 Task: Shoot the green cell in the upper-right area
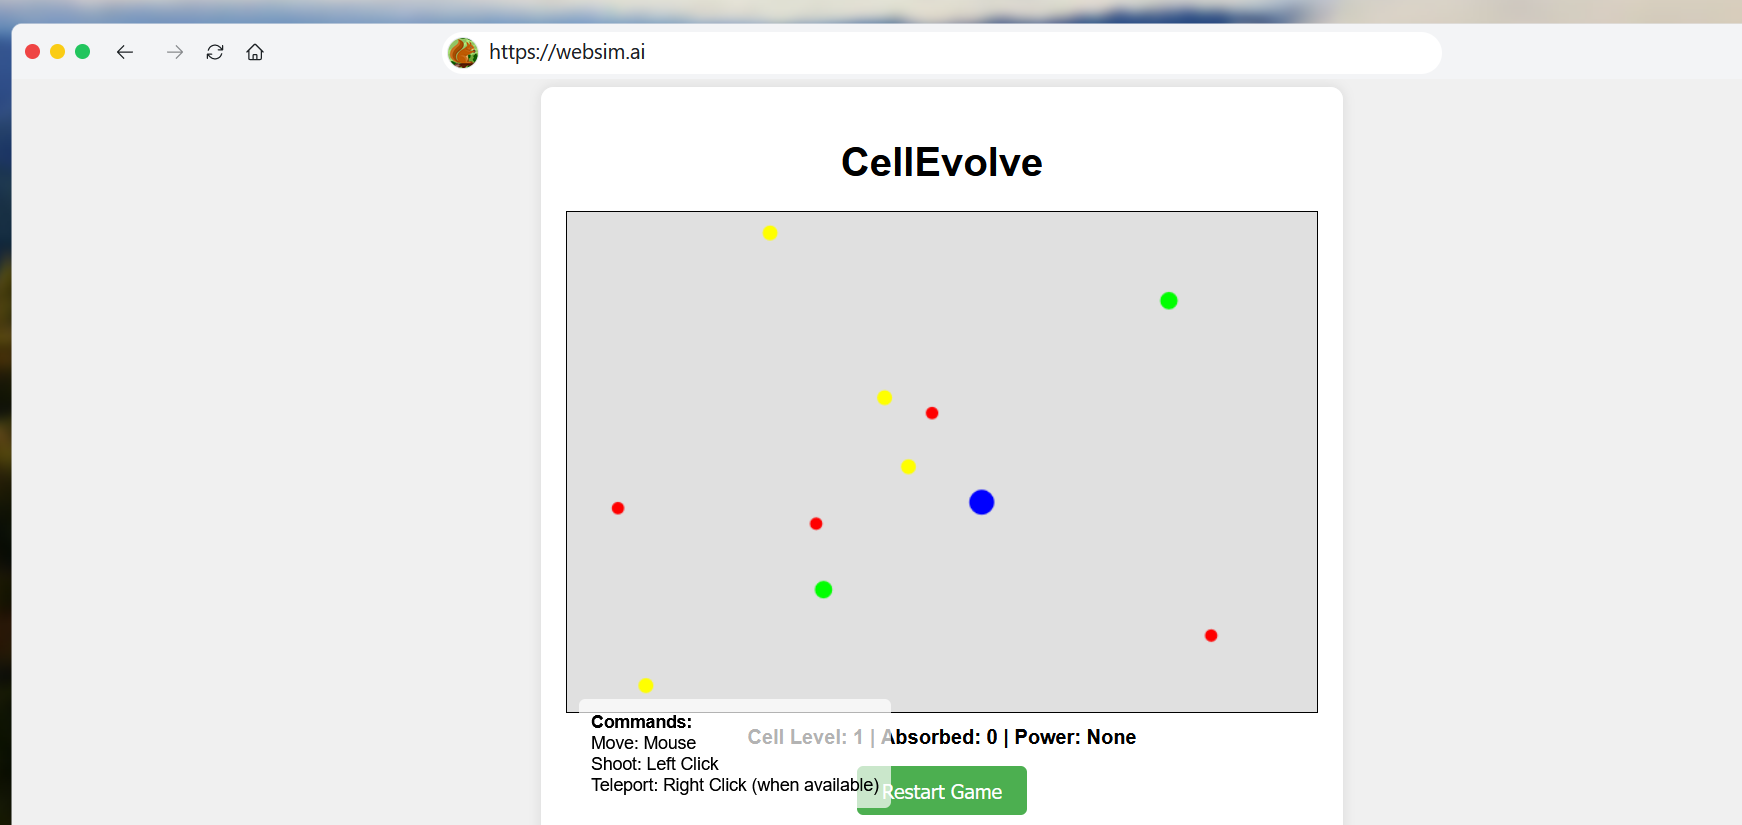1169,300
